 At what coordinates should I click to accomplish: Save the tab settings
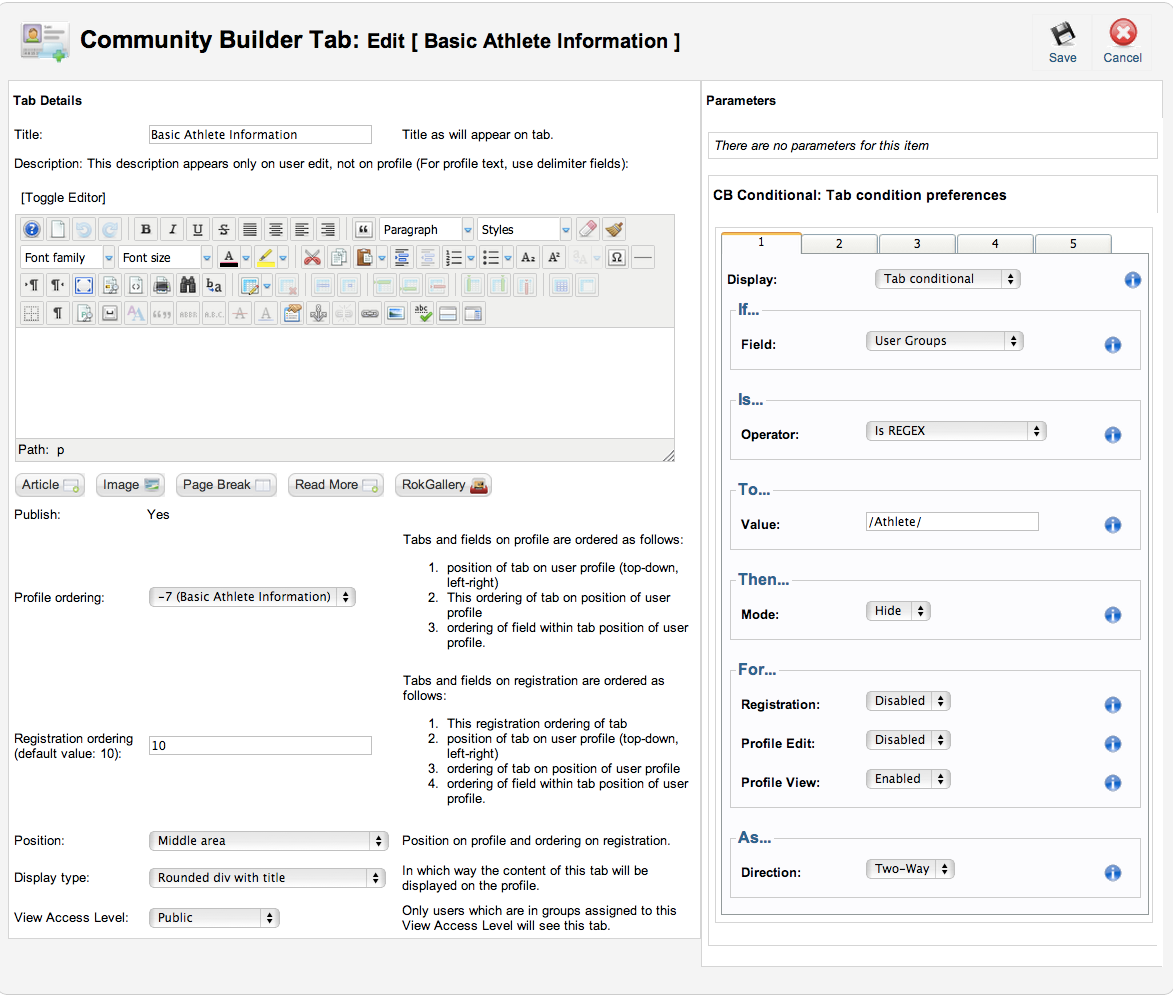pyautogui.click(x=1062, y=42)
